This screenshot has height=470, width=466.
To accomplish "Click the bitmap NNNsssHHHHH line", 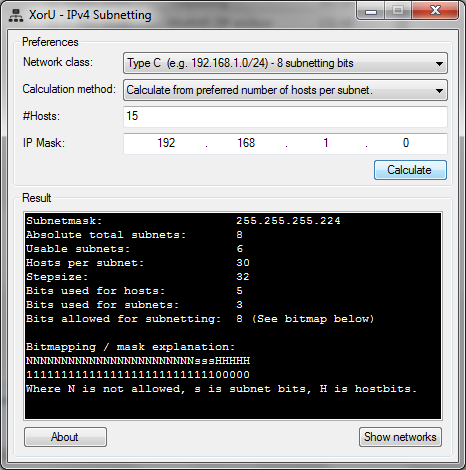I will tap(138, 361).
